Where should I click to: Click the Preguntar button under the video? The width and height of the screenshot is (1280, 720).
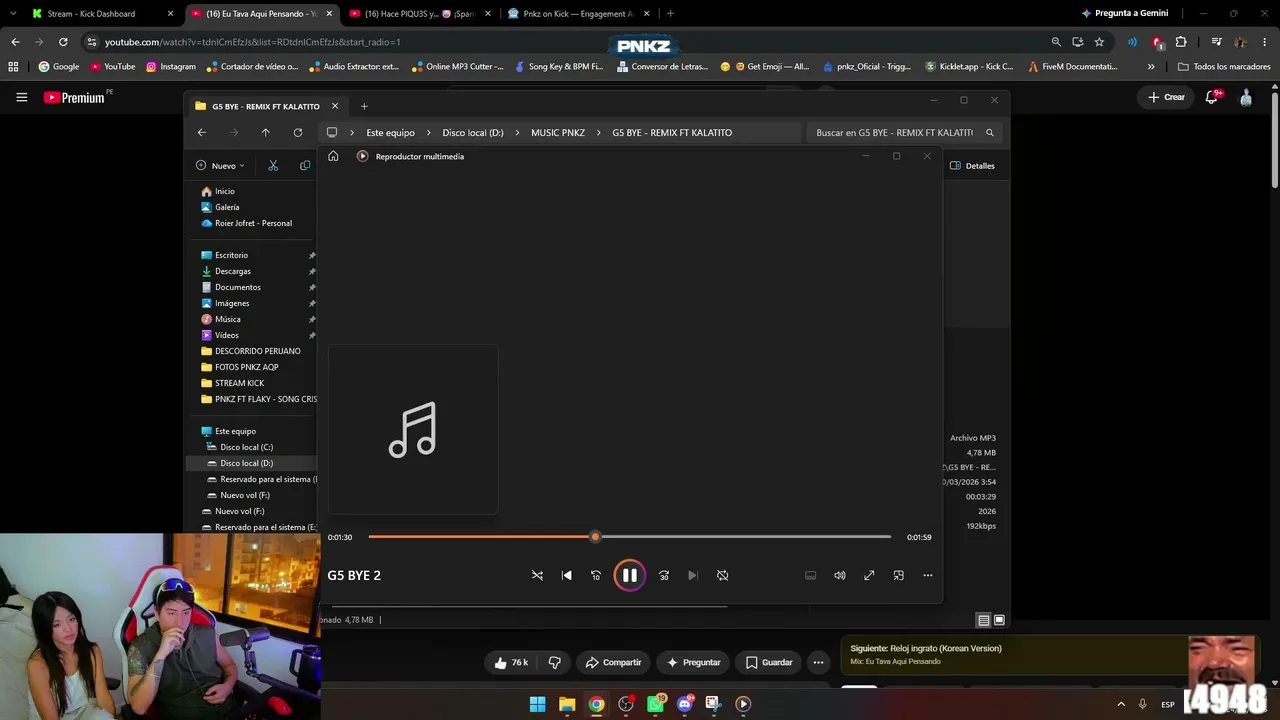pyautogui.click(x=693, y=662)
